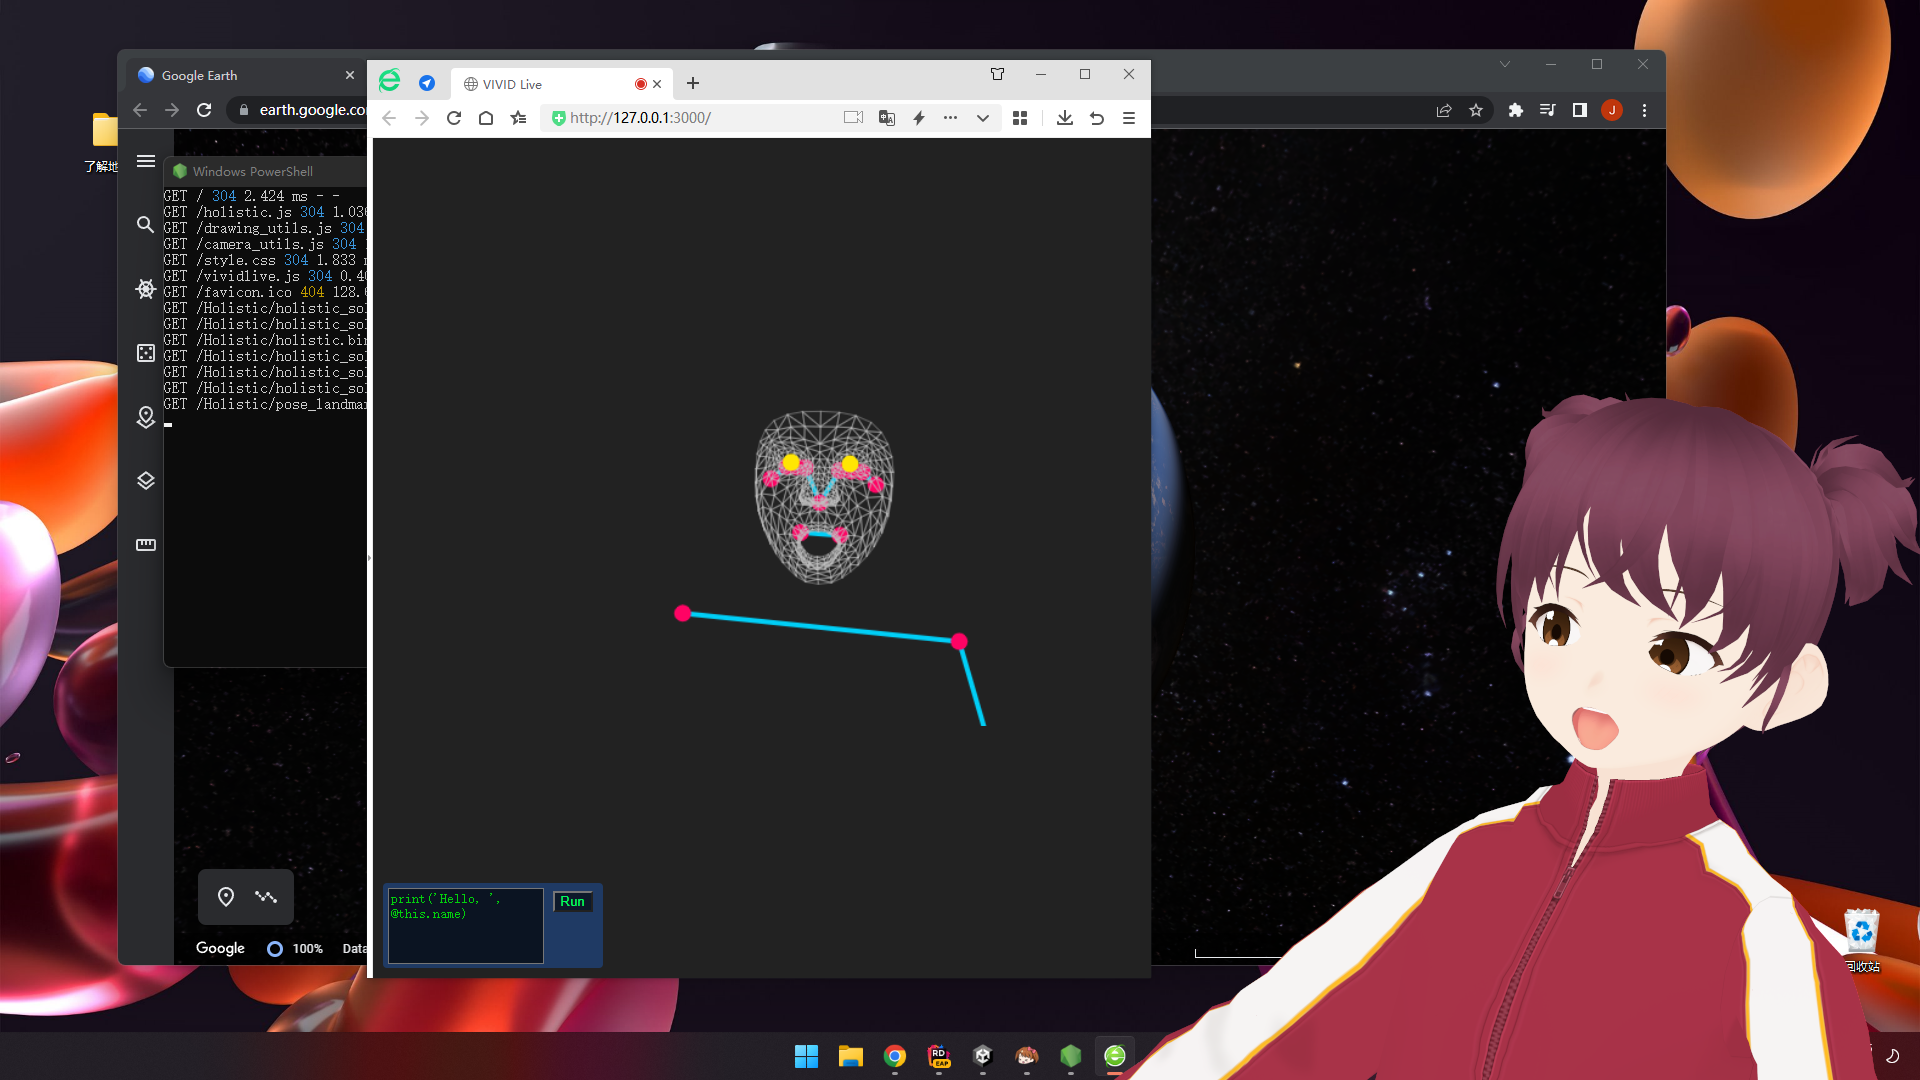Click the skin shirt icon in title bar
Image resolution: width=1920 pixels, height=1080 pixels.
coord(997,74)
